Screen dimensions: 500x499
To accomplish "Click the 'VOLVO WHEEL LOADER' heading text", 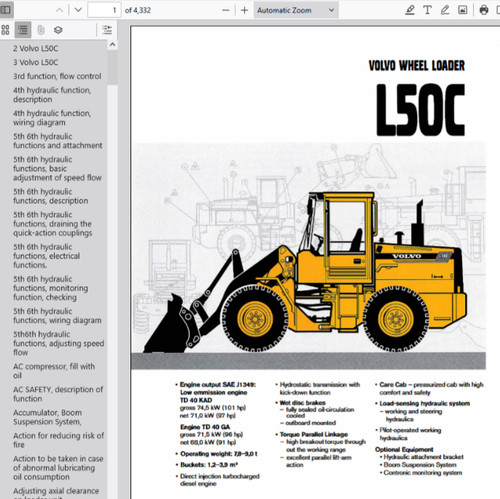I will pyautogui.click(x=417, y=65).
